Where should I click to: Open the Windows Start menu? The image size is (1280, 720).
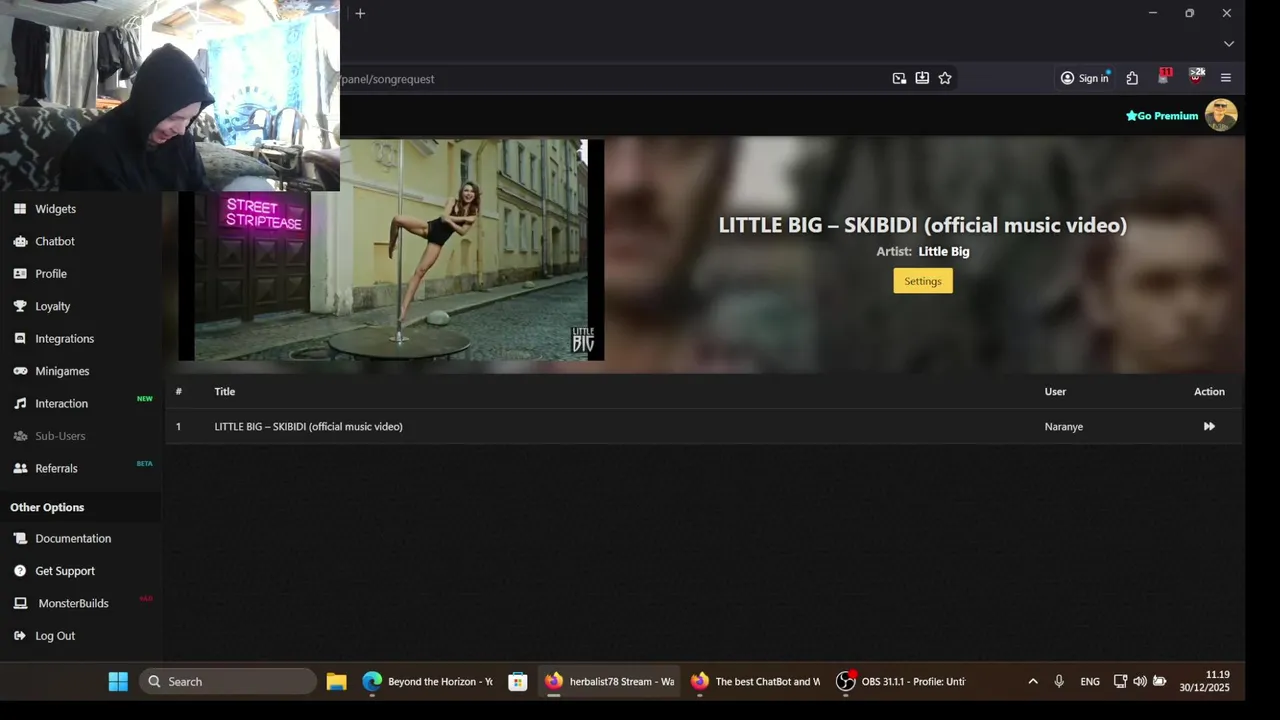click(x=118, y=681)
